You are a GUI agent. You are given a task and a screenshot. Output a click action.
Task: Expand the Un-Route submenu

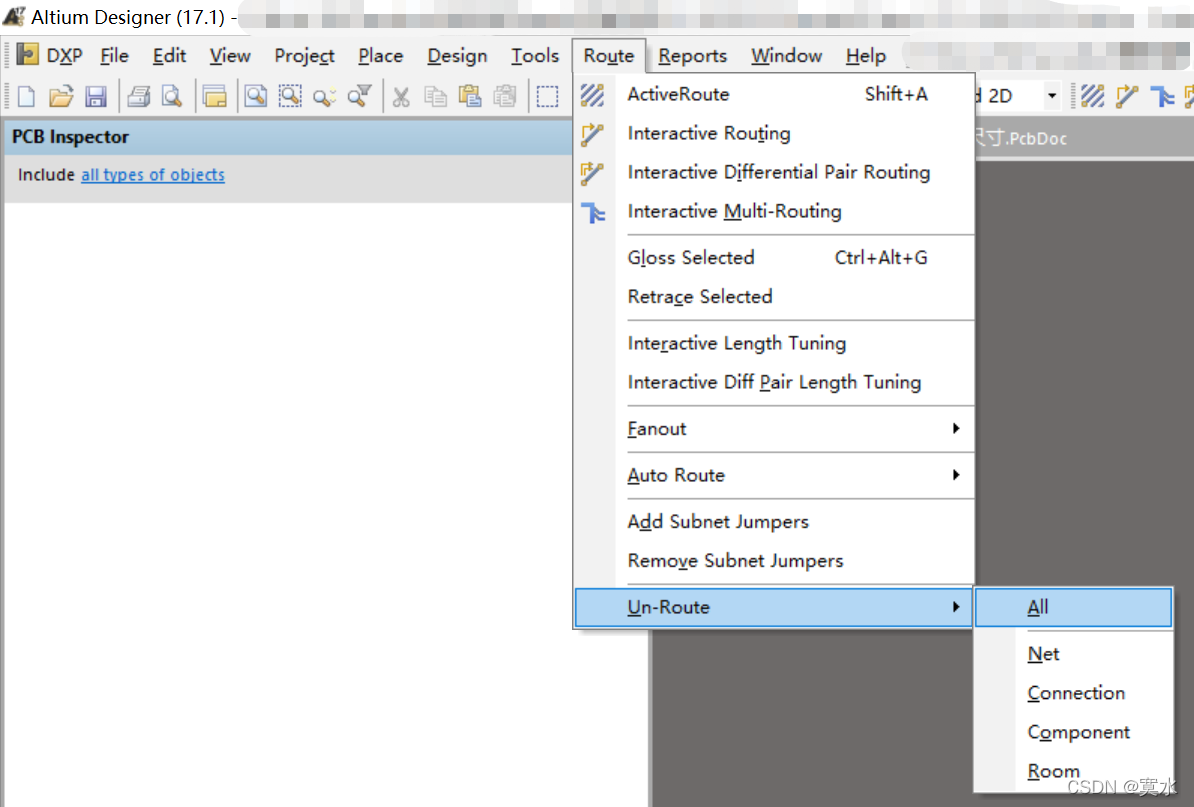click(x=774, y=608)
